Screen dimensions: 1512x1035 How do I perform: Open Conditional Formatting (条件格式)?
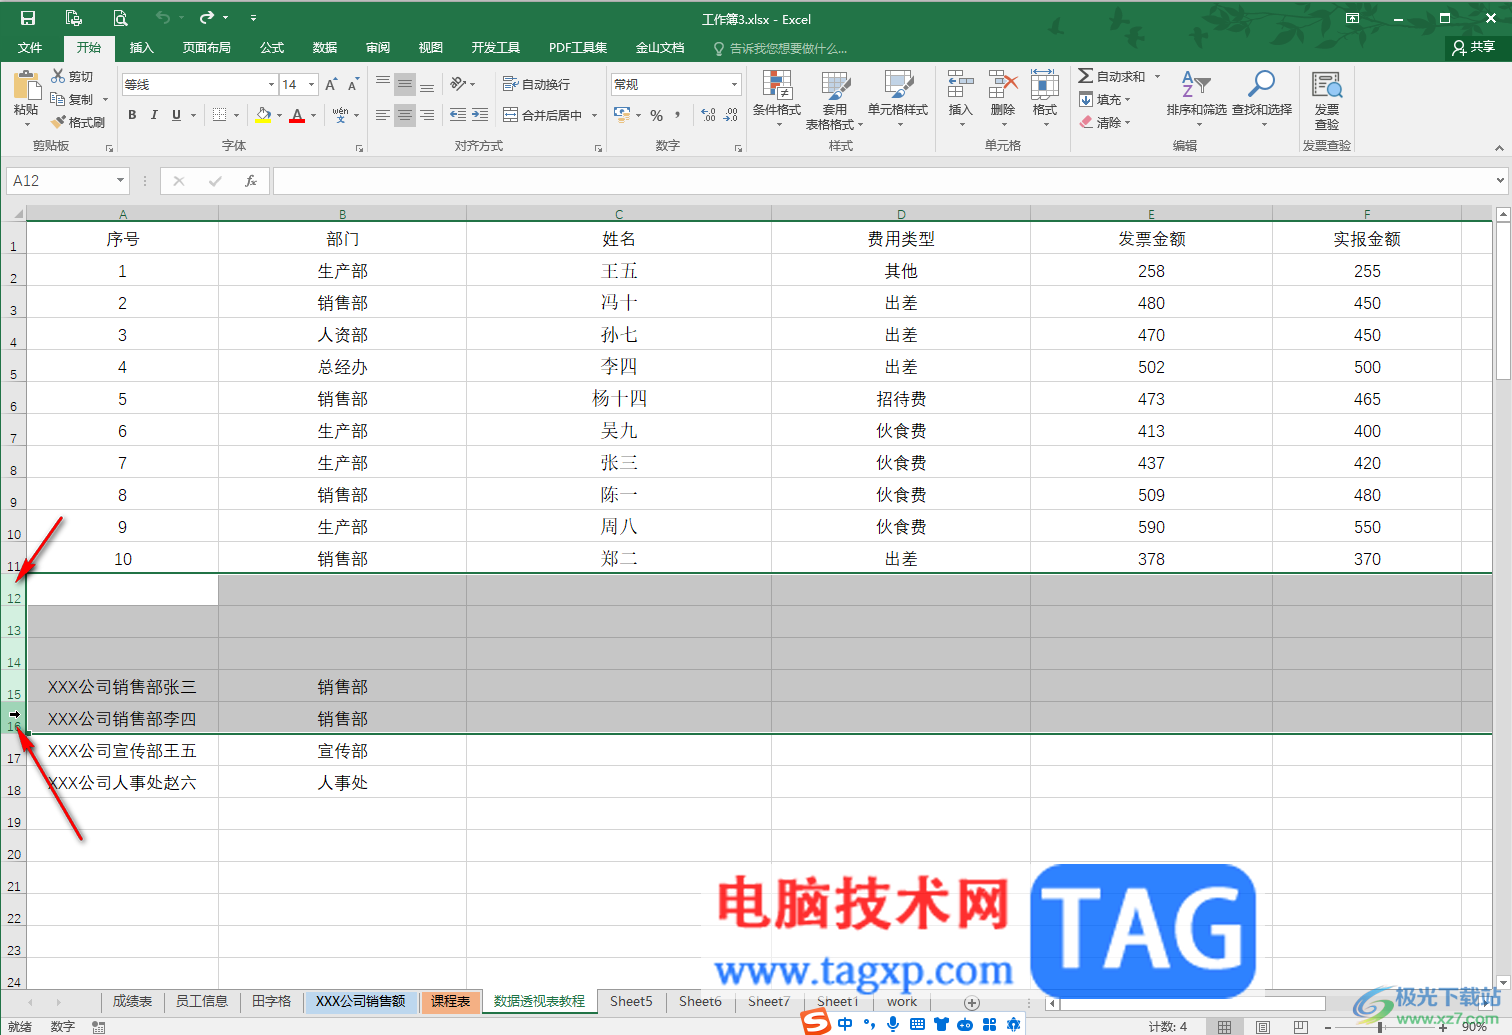(x=777, y=99)
